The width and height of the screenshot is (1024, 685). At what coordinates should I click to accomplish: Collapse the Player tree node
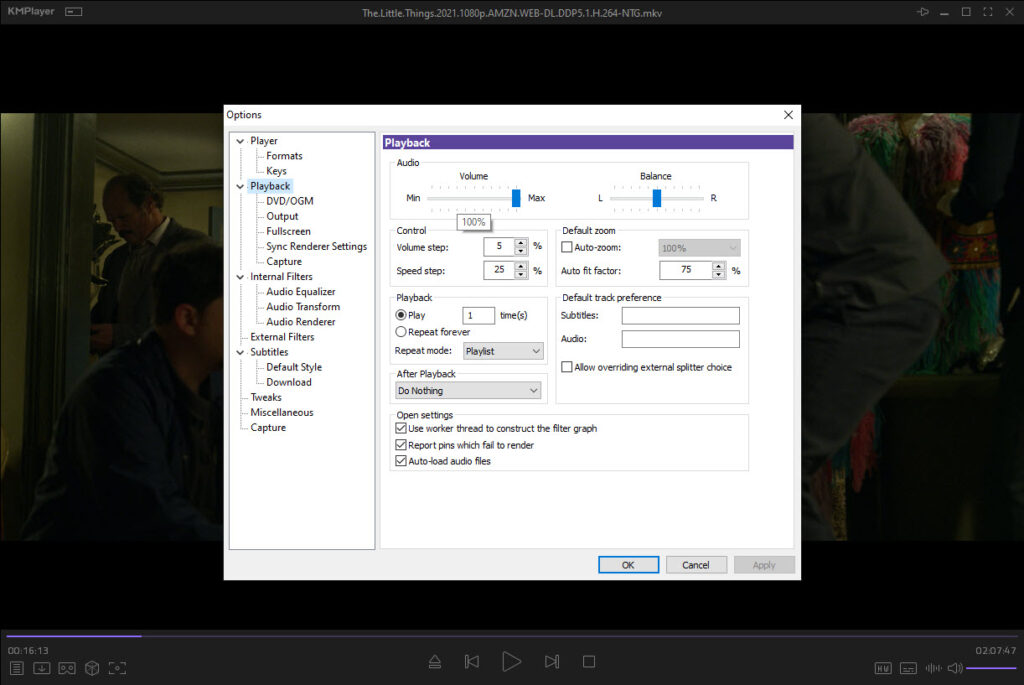coord(240,141)
